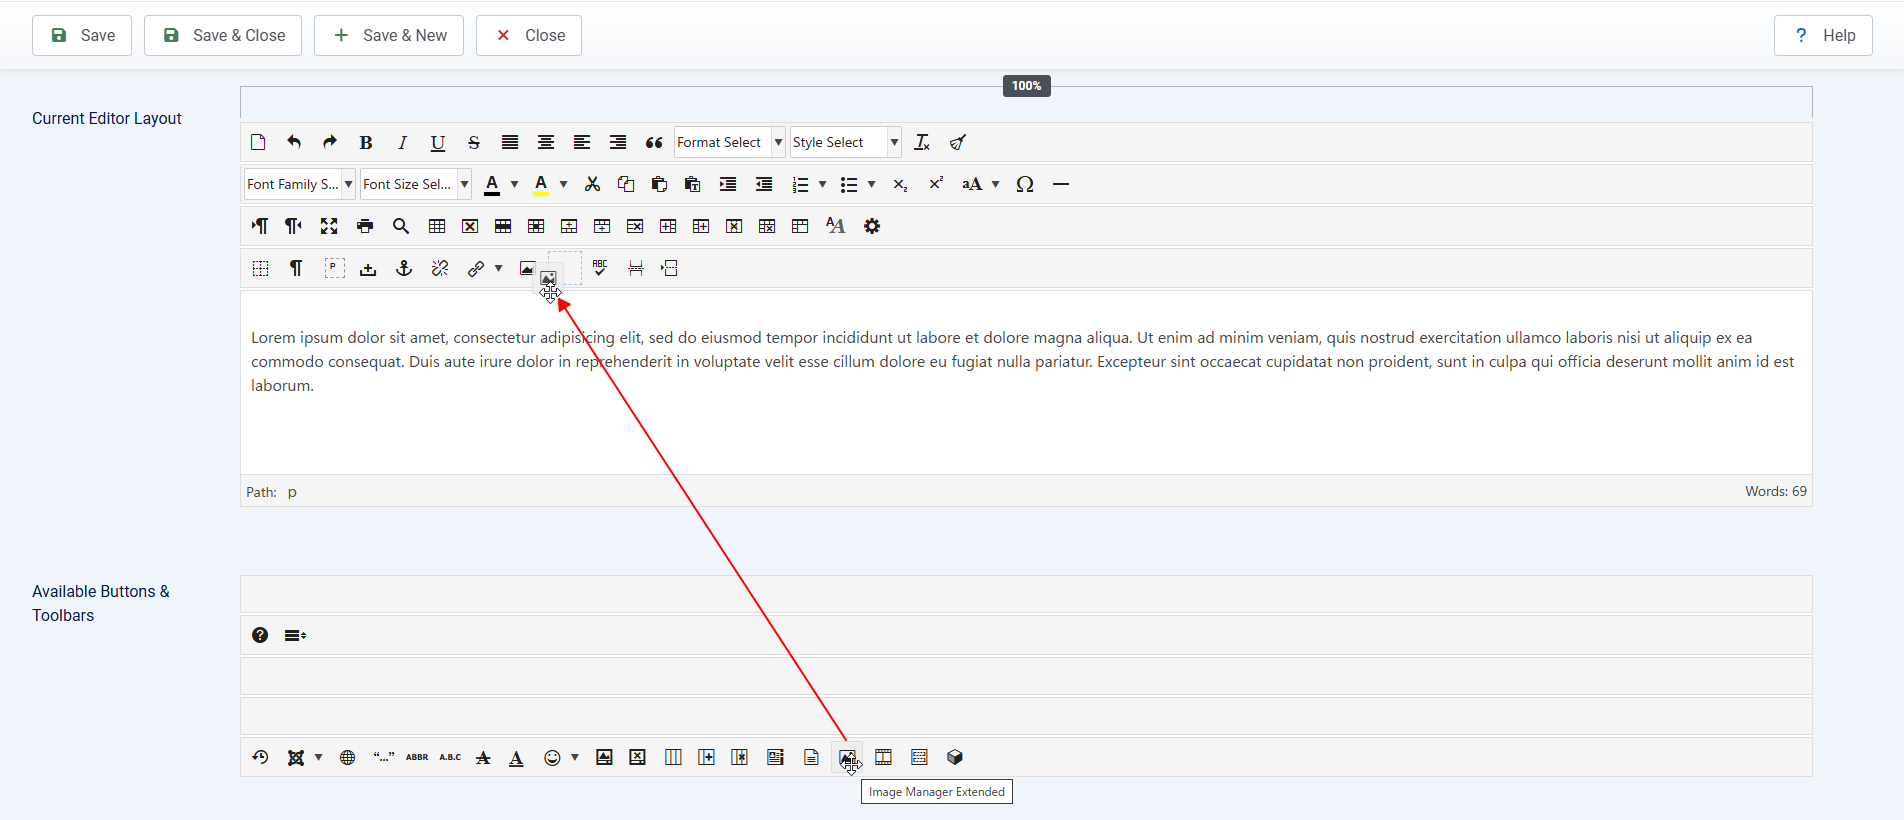The height and width of the screenshot is (820, 1904).
Task: Click the Paste as Plain Text icon
Action: pyautogui.click(x=692, y=184)
